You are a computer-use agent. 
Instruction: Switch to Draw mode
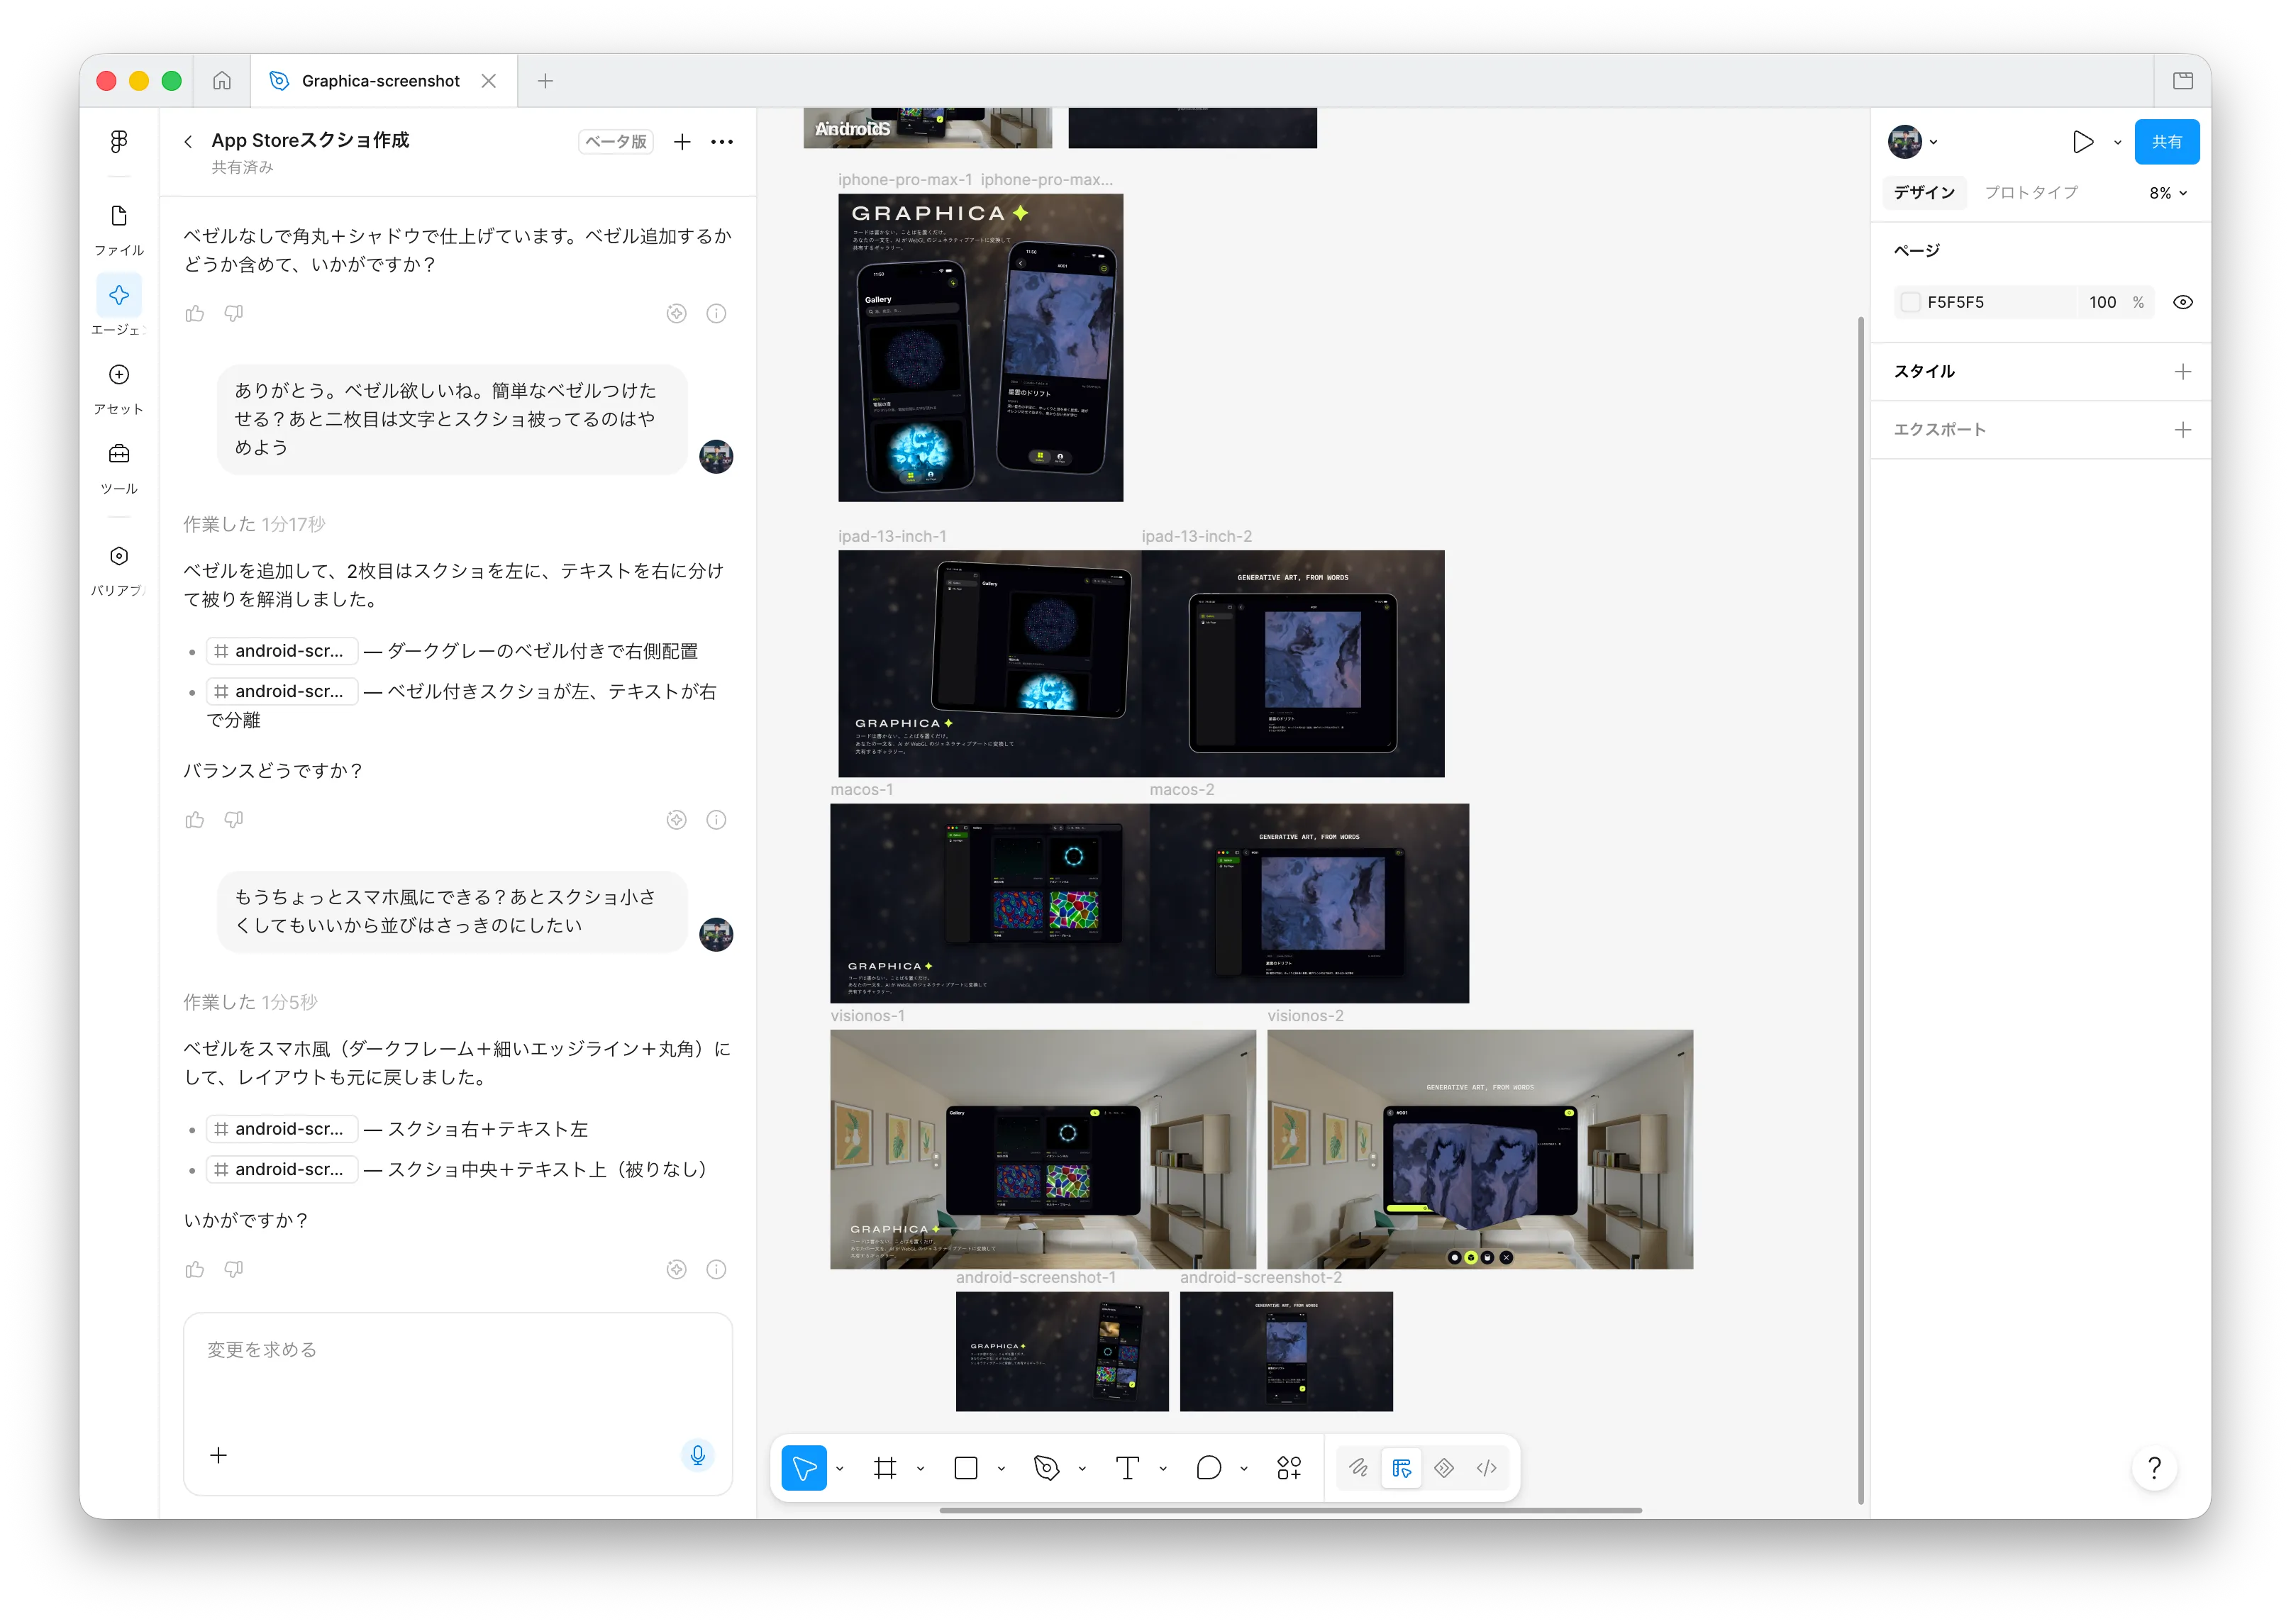click(1358, 1467)
